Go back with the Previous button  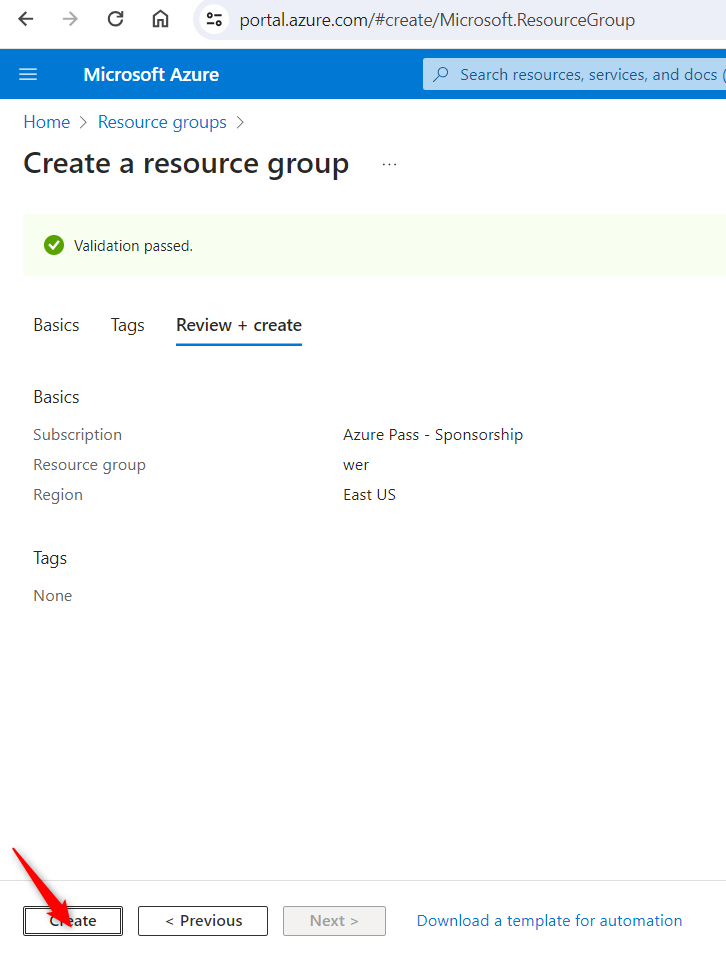[x=203, y=921]
